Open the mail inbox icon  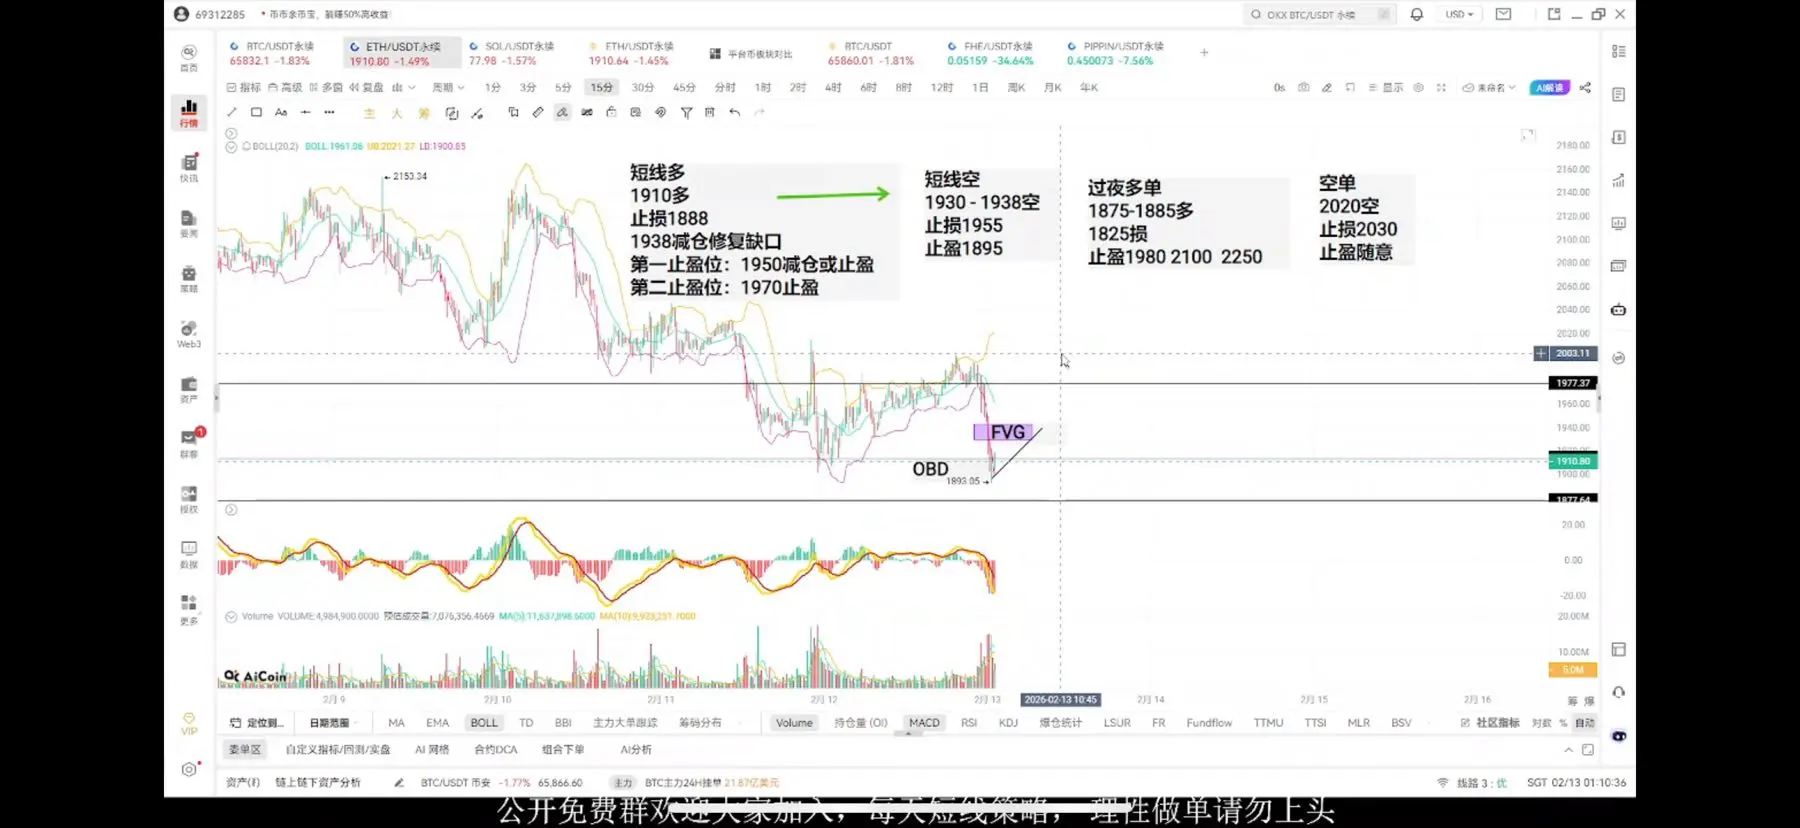(1503, 14)
